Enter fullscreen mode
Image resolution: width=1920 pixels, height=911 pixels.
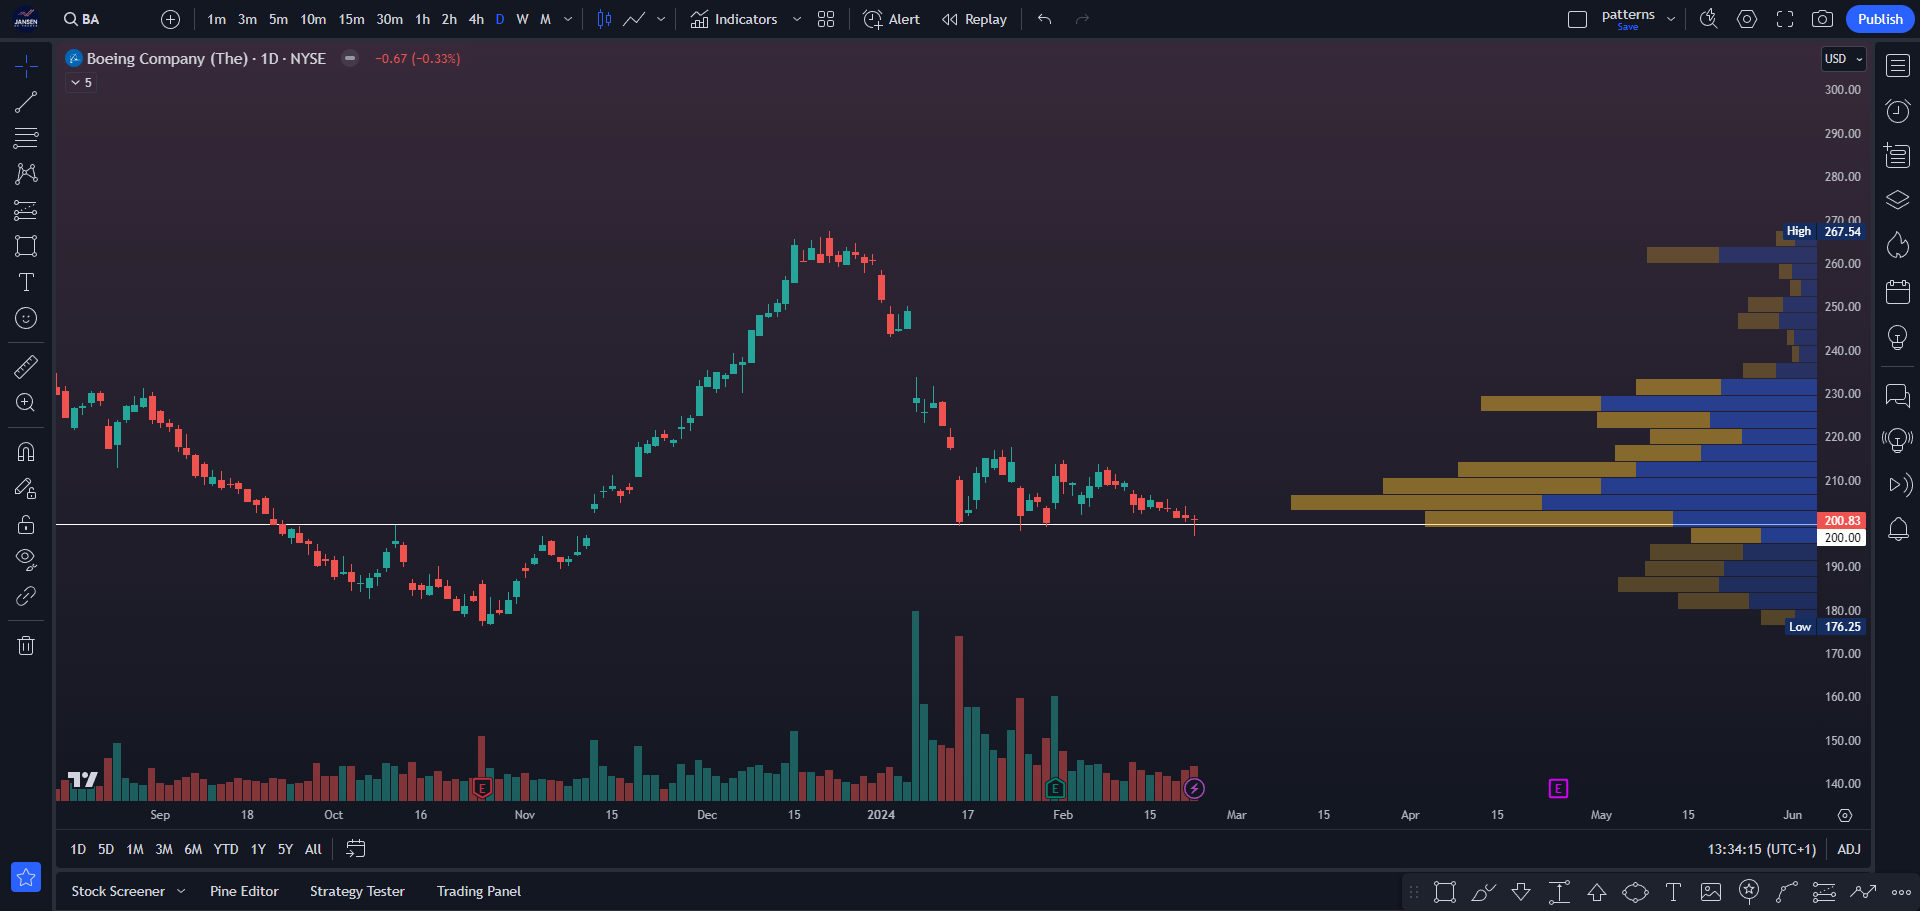[x=1785, y=19]
